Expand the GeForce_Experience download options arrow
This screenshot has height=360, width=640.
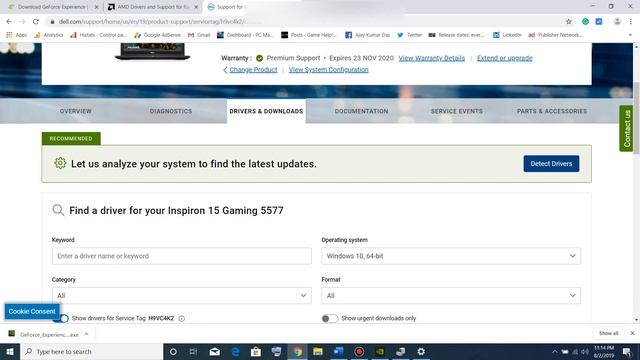click(86, 334)
